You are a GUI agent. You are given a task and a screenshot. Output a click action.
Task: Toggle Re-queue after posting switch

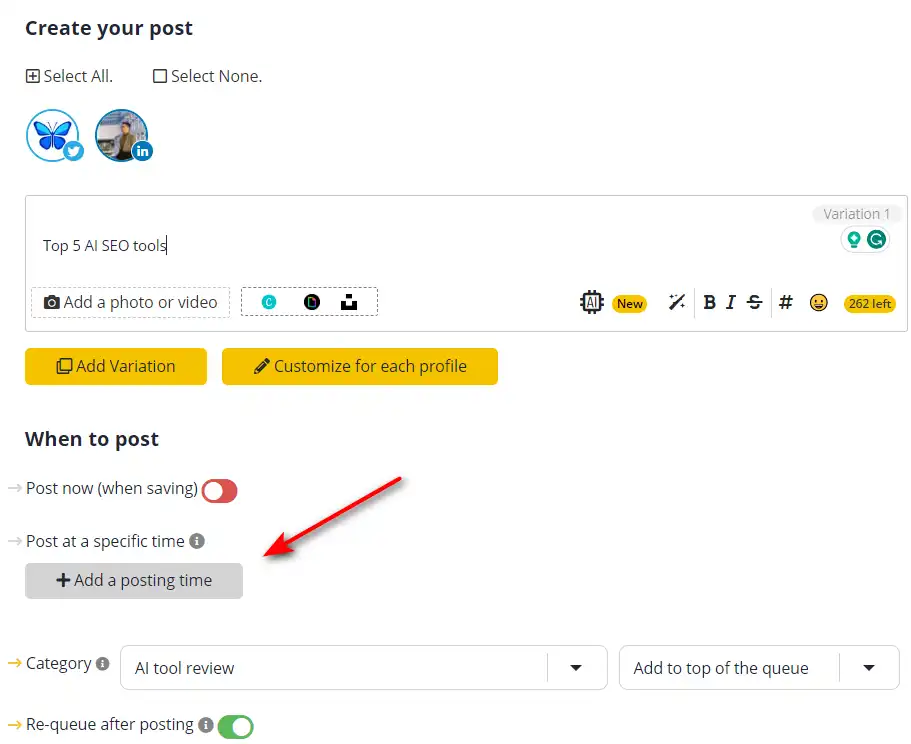pos(236,727)
